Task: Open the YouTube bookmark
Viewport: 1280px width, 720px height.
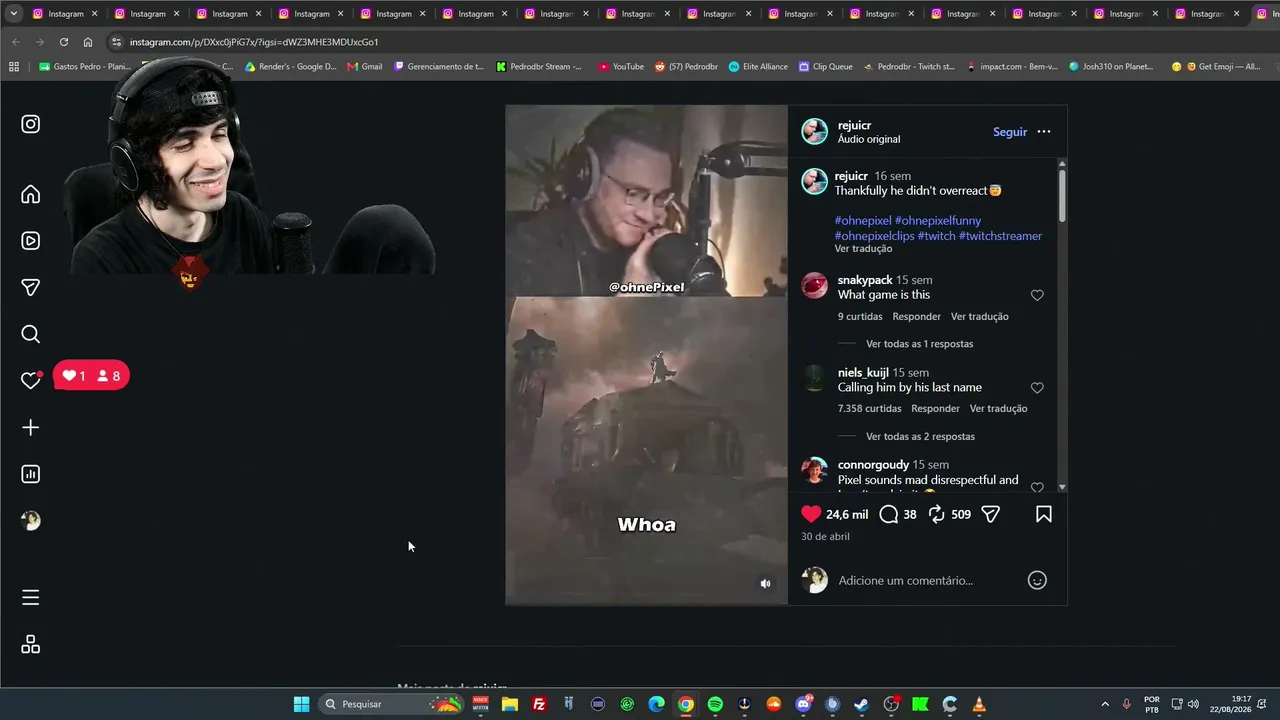Action: pyautogui.click(x=621, y=67)
